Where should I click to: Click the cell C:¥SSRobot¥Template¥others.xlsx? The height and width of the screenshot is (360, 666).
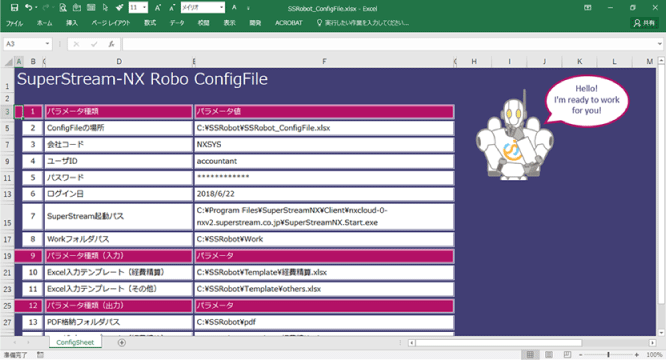pyautogui.click(x=324, y=289)
